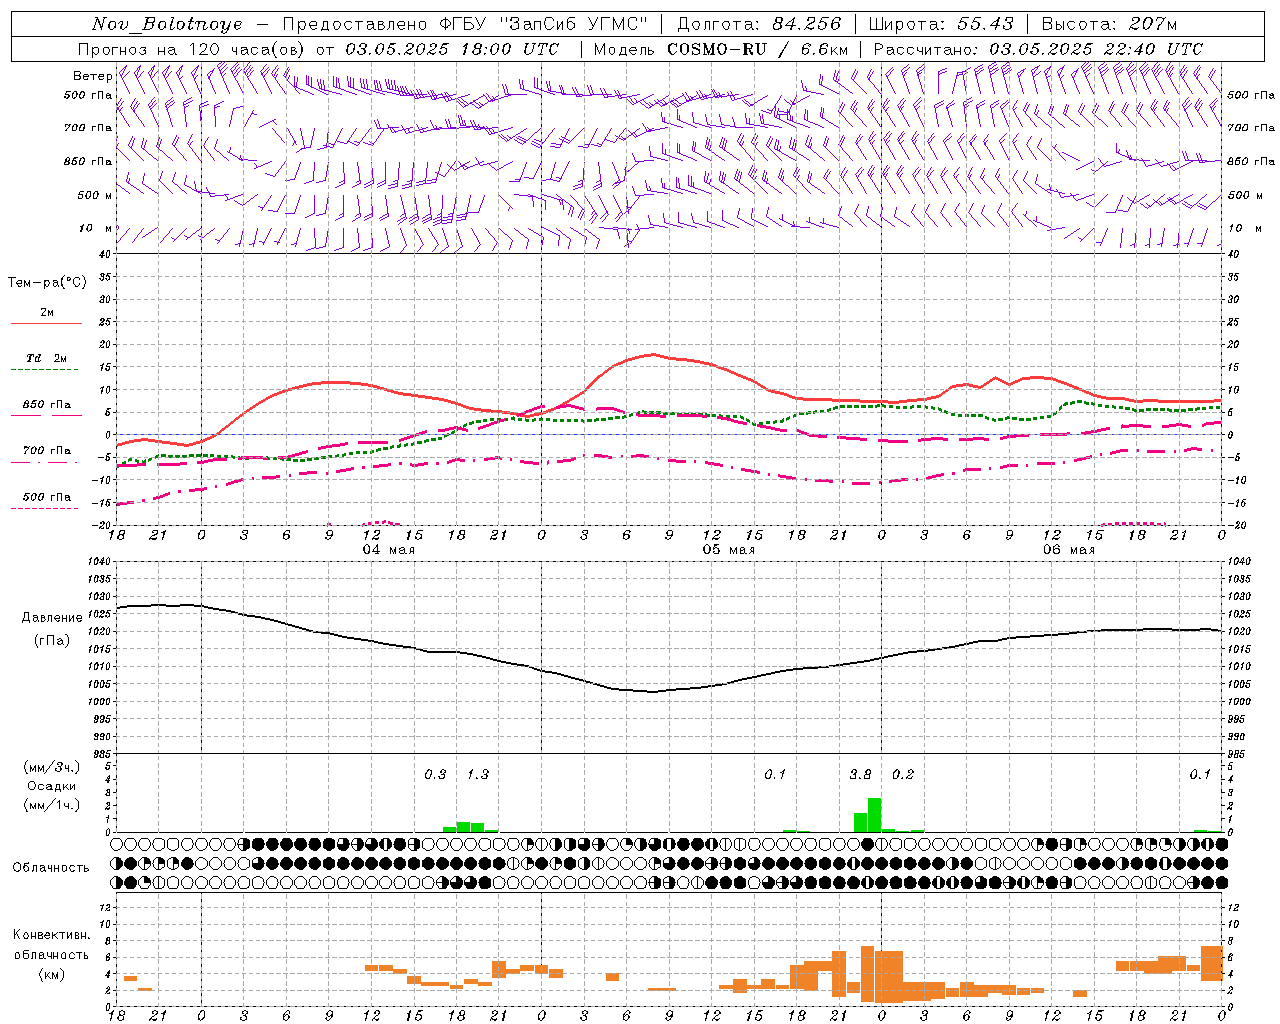This screenshot has width=1280, height=1024.
Task: Click the 06 мая date label
Action: pyautogui.click(x=1068, y=550)
